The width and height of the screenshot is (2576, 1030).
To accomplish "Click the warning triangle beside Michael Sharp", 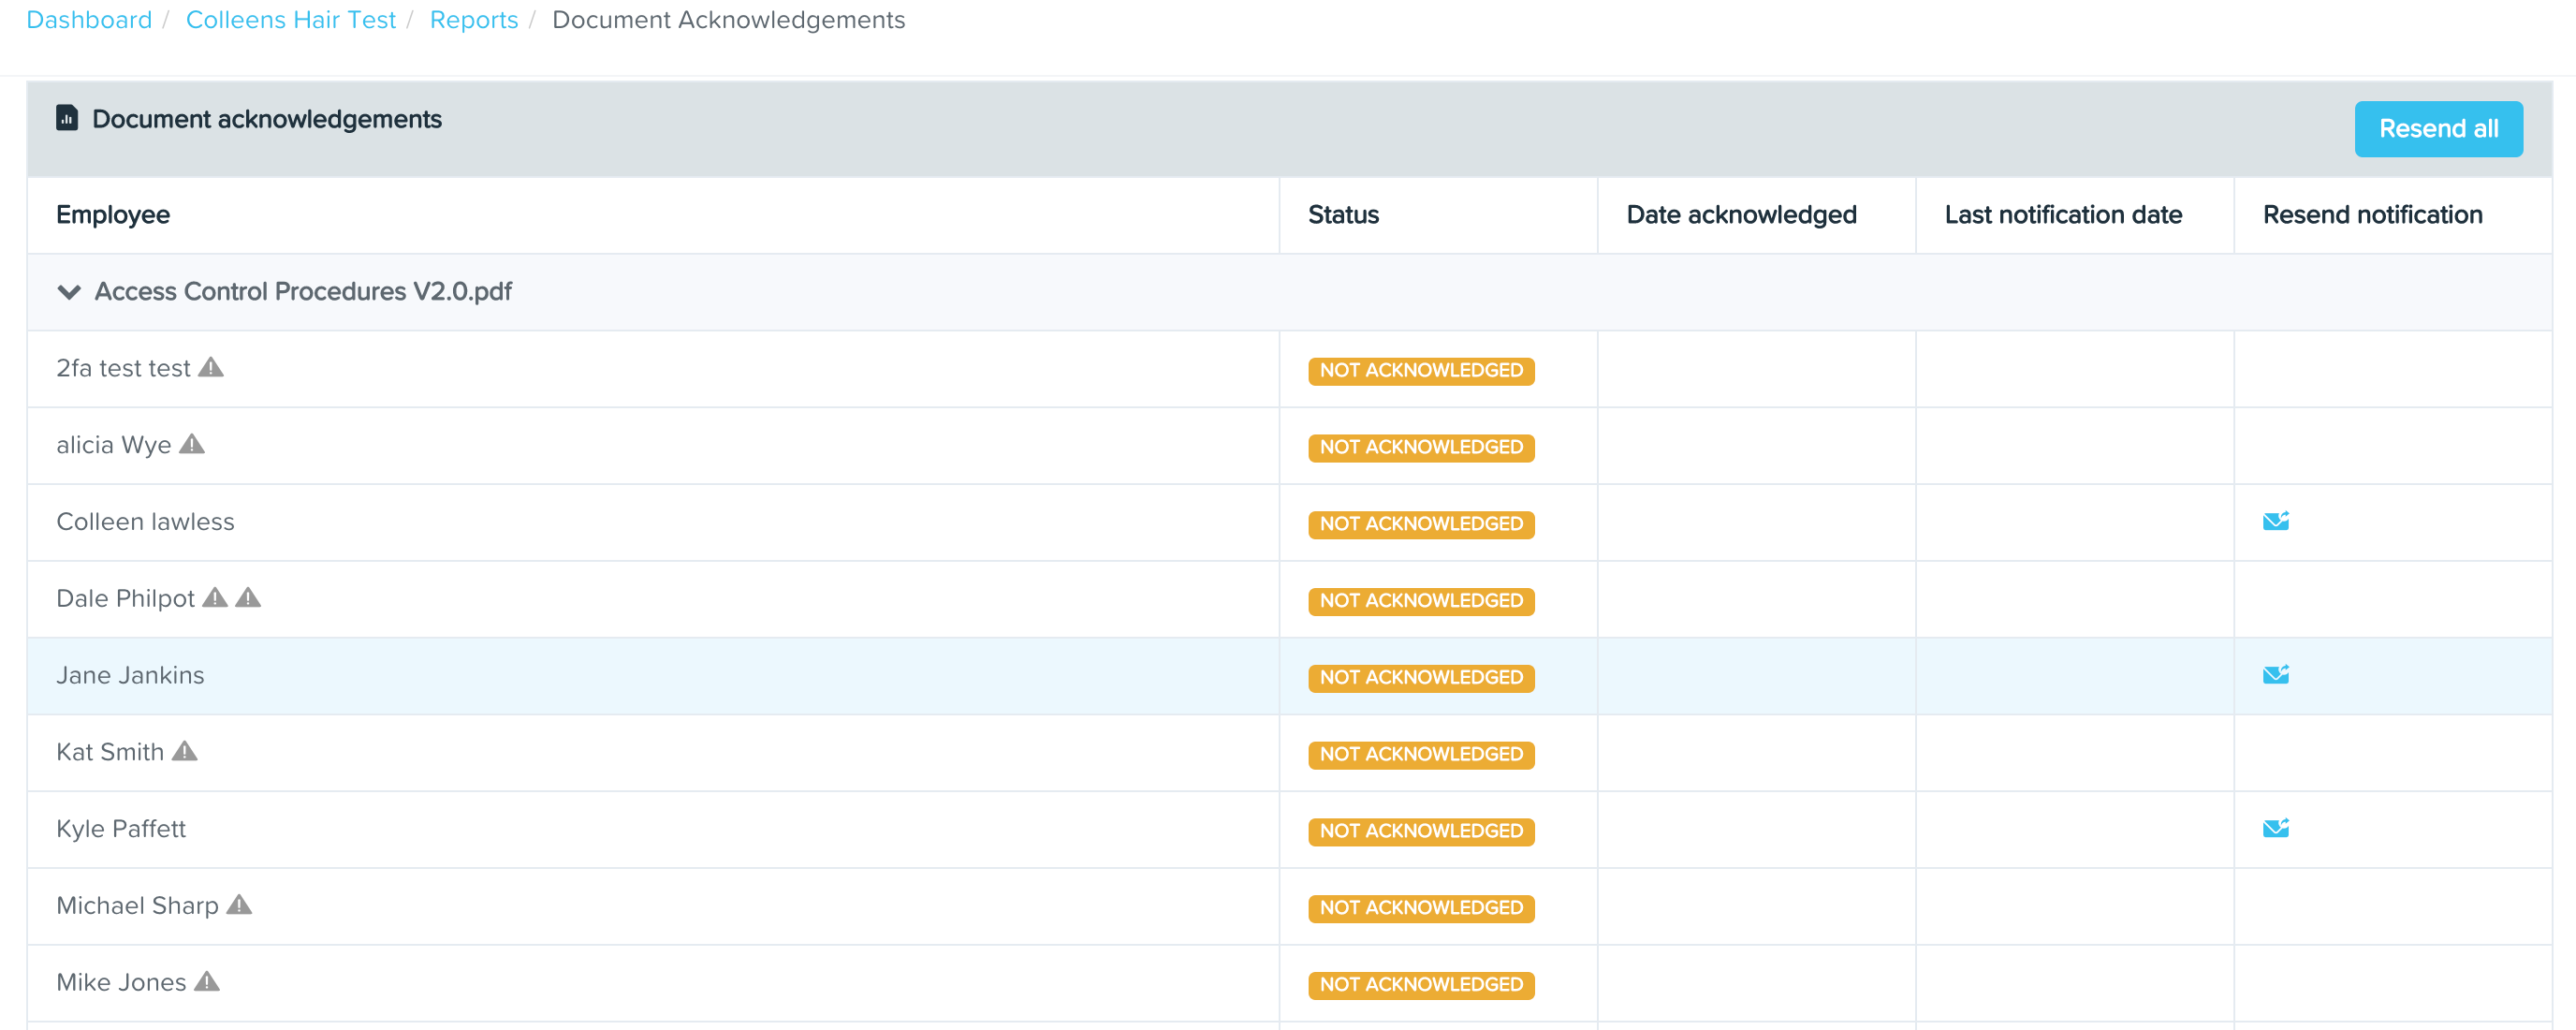I will (239, 904).
